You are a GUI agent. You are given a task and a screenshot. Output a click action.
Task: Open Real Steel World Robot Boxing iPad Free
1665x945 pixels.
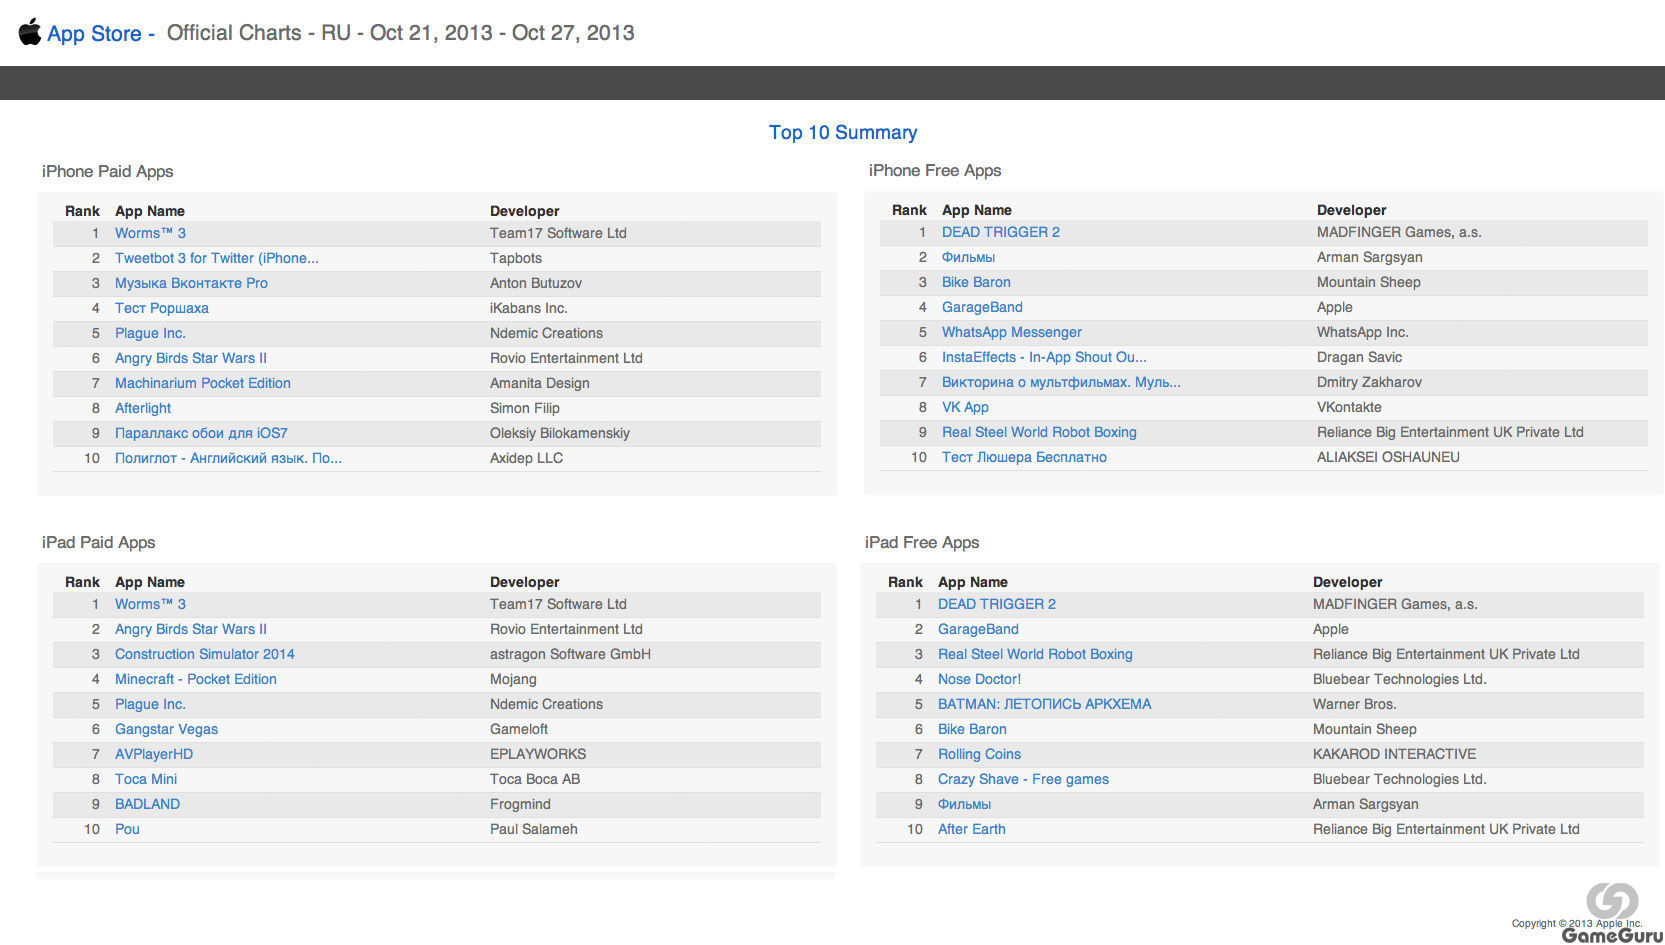point(1035,654)
